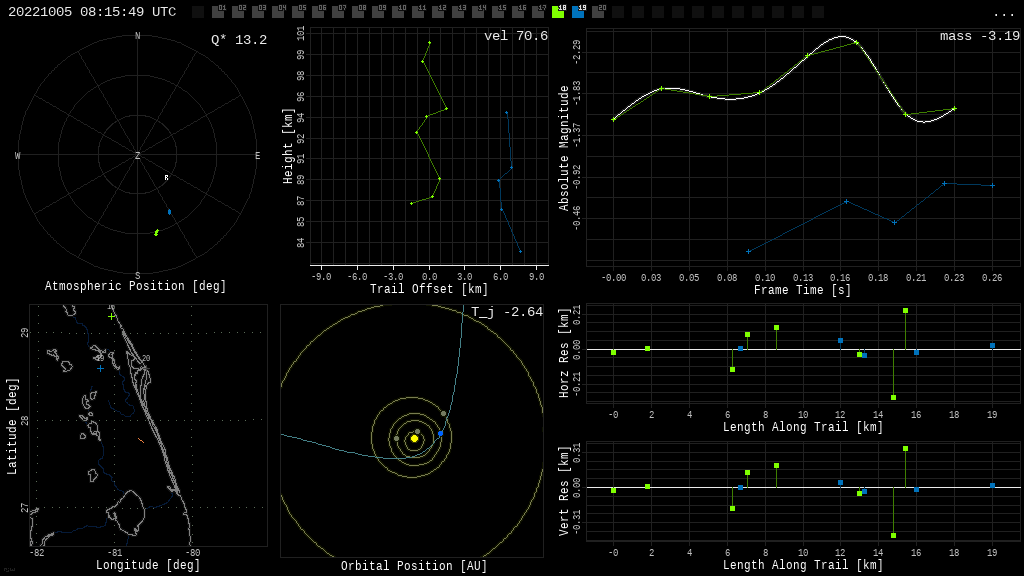
Task: Click the Vert Res [km] axis label
Action: 564,491
